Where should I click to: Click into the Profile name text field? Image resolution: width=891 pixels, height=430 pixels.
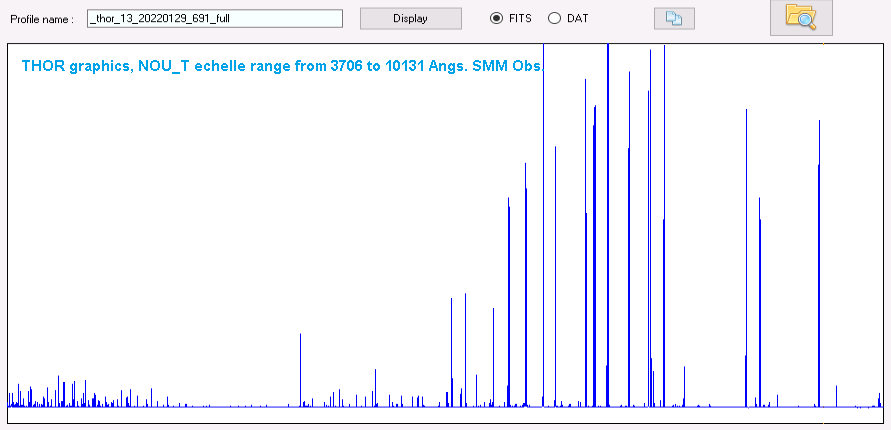(x=214, y=18)
